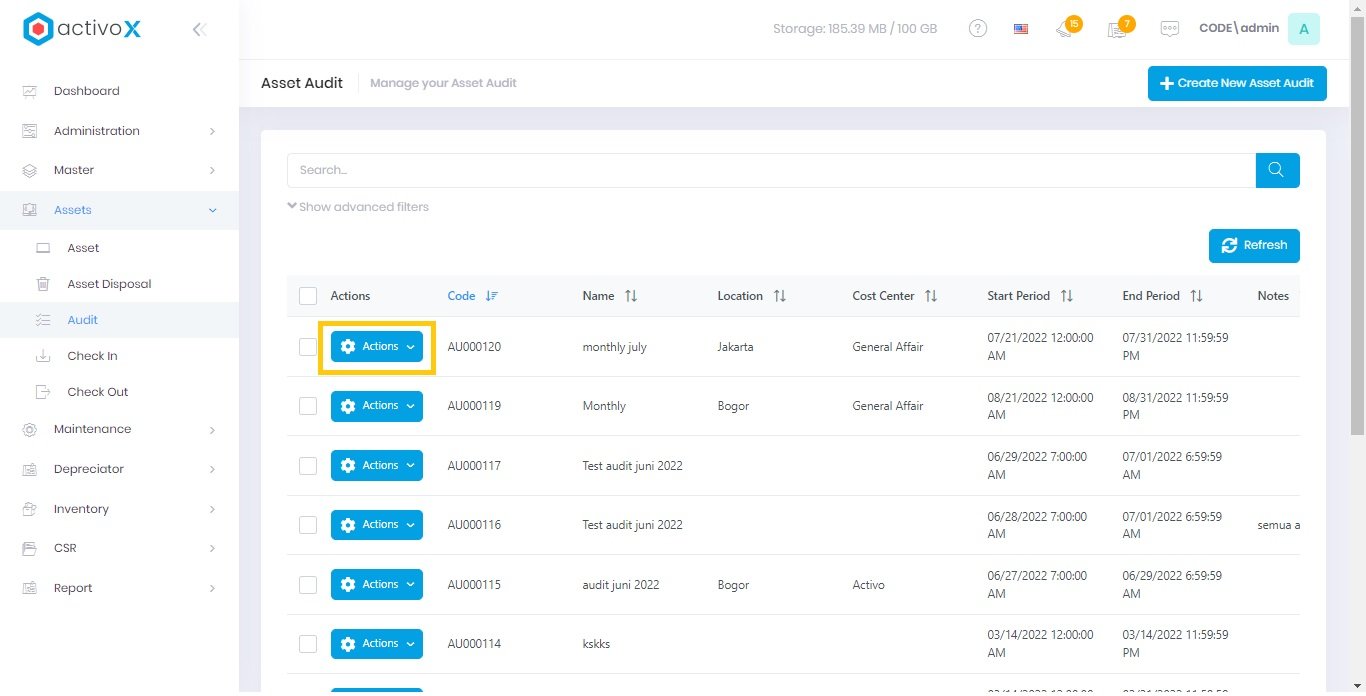
Task: Open the help question mark icon
Action: [x=978, y=29]
